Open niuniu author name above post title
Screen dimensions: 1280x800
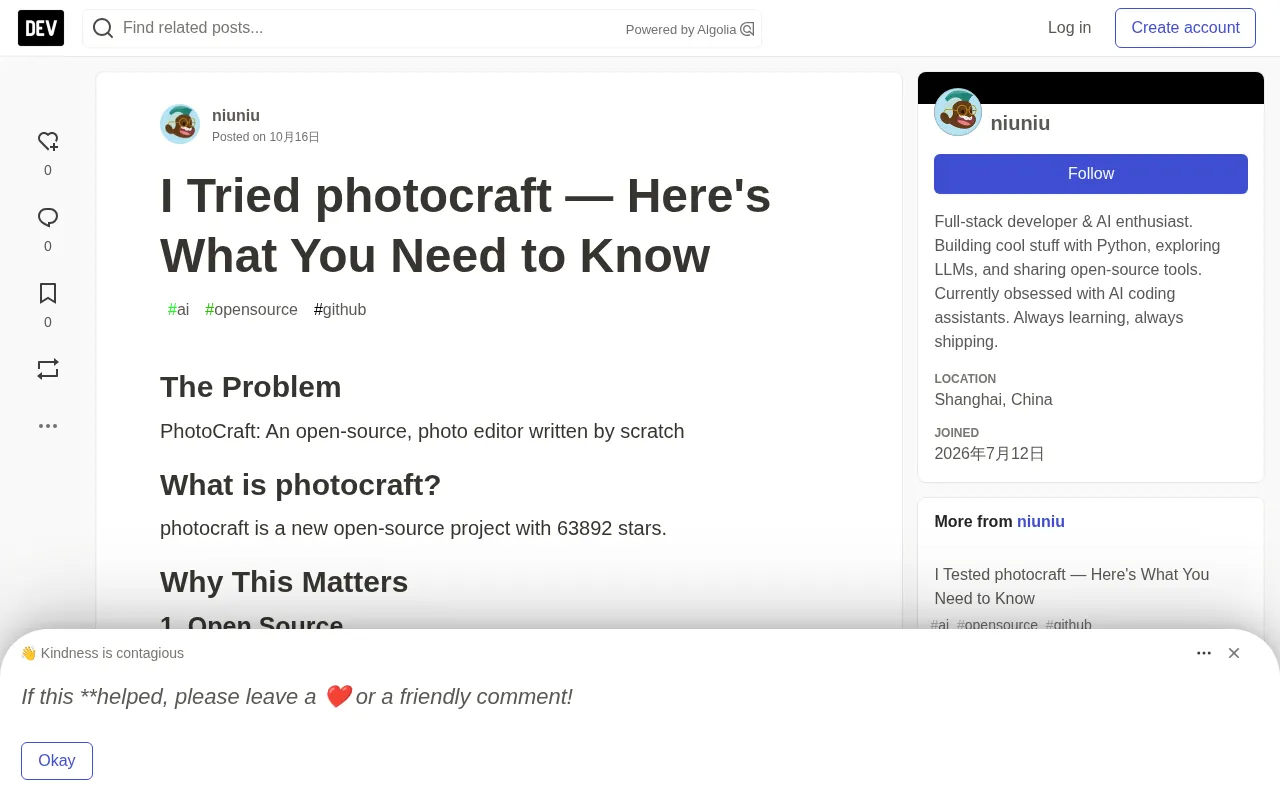coord(236,115)
